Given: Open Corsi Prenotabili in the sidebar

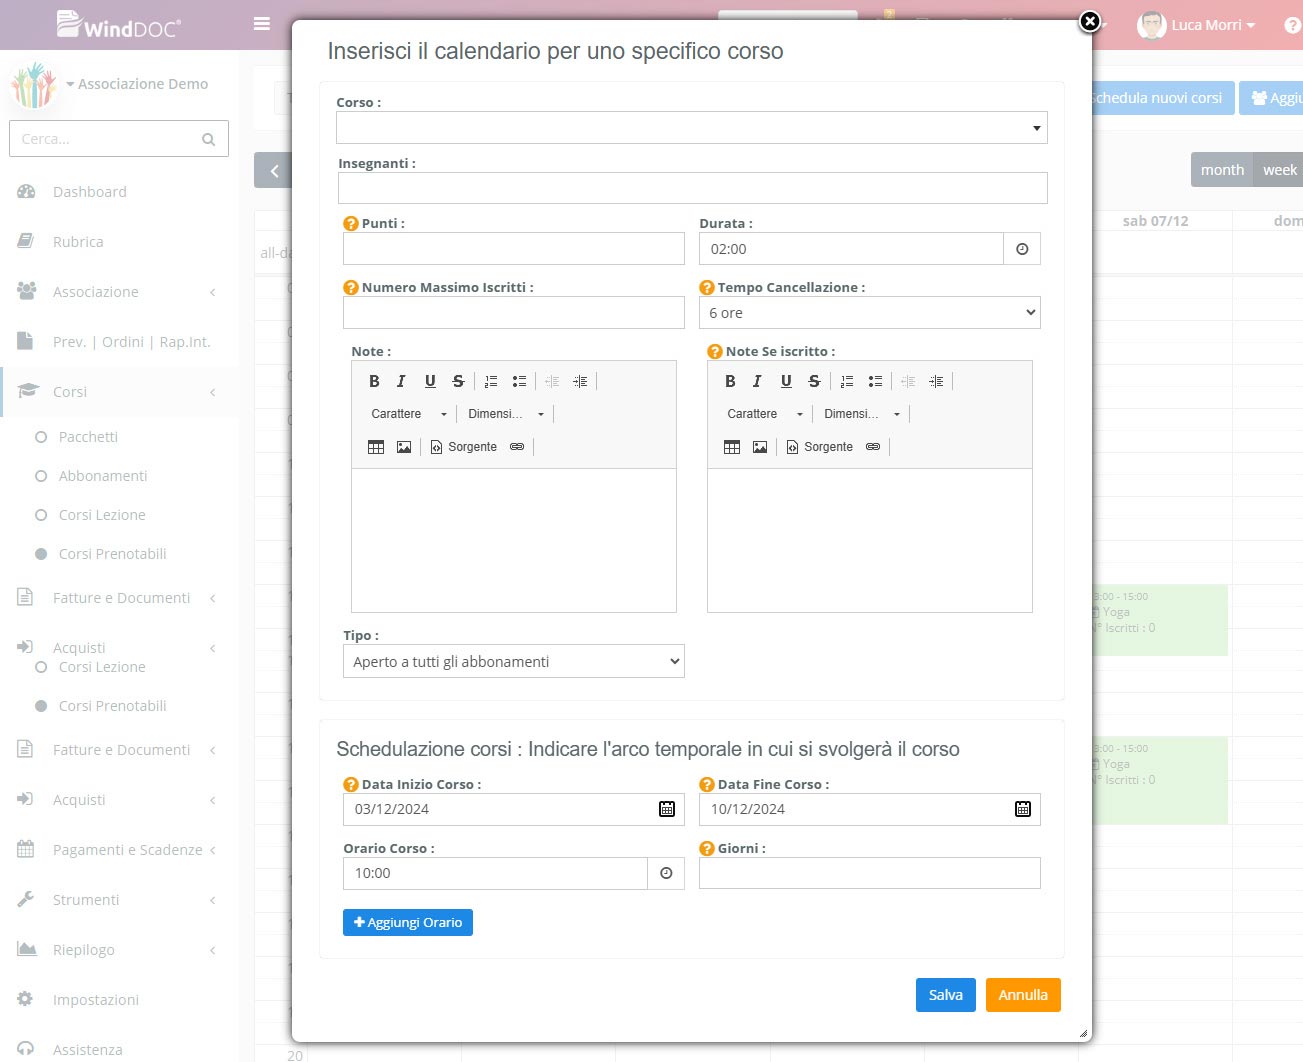Looking at the screenshot, I should 112,554.
